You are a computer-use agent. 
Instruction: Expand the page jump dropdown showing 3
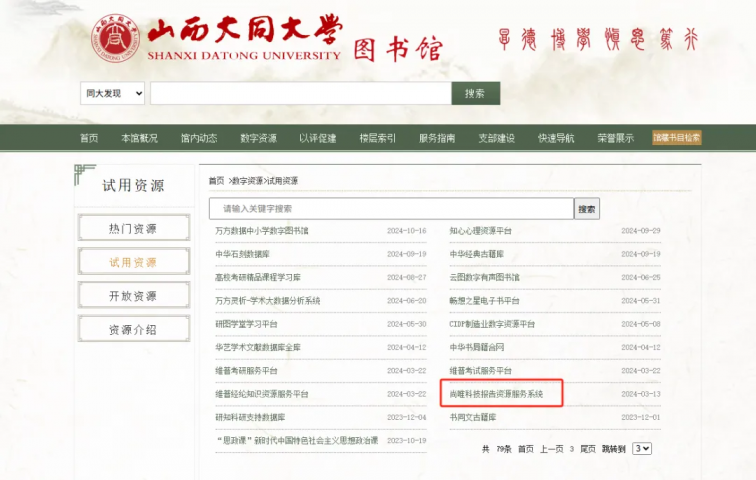[642, 449]
